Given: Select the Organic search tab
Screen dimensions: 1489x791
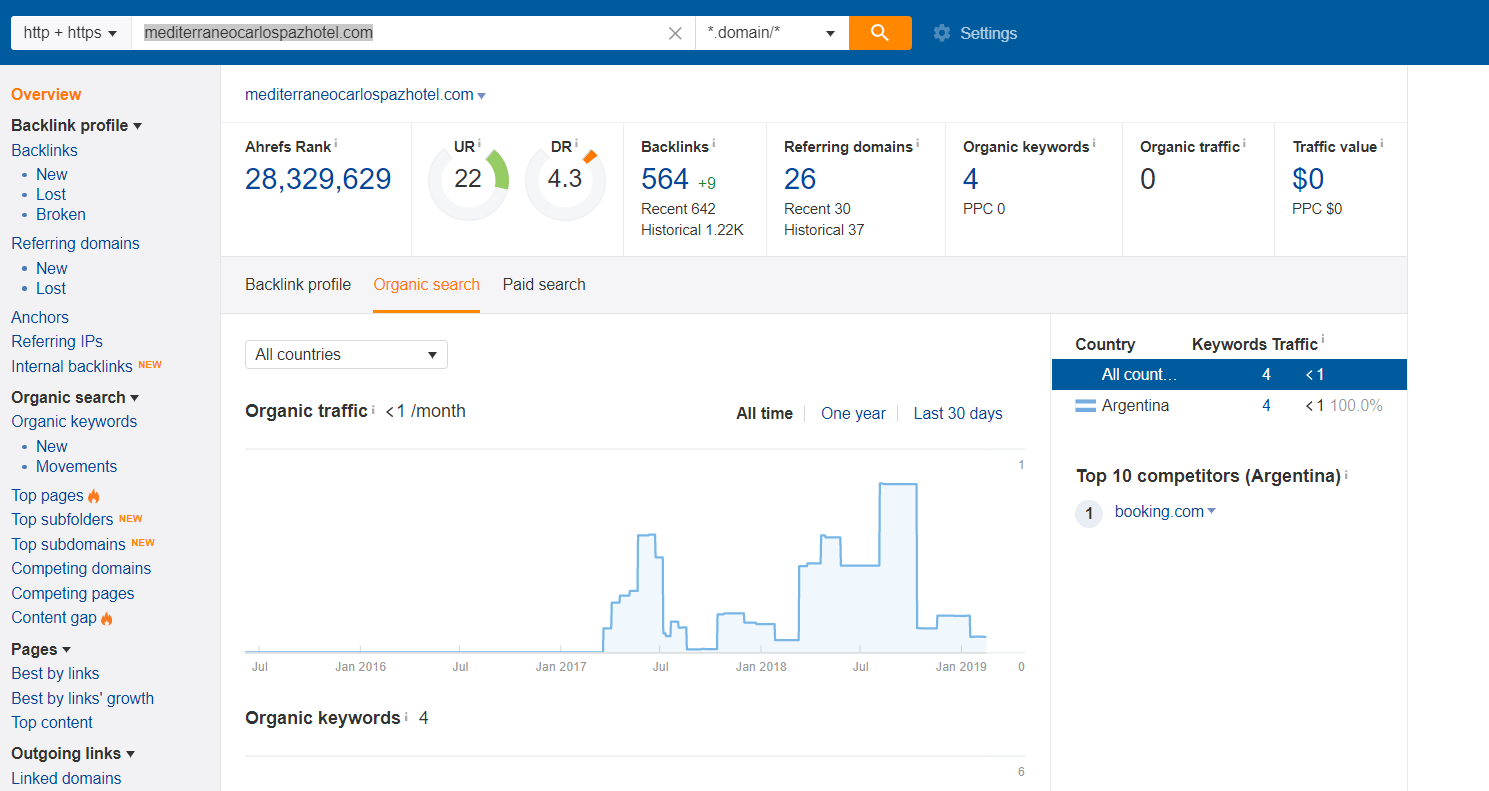Looking at the screenshot, I should coord(427,285).
